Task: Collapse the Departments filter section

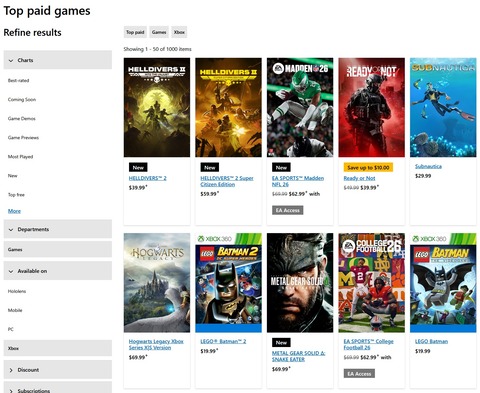Action: (58, 229)
